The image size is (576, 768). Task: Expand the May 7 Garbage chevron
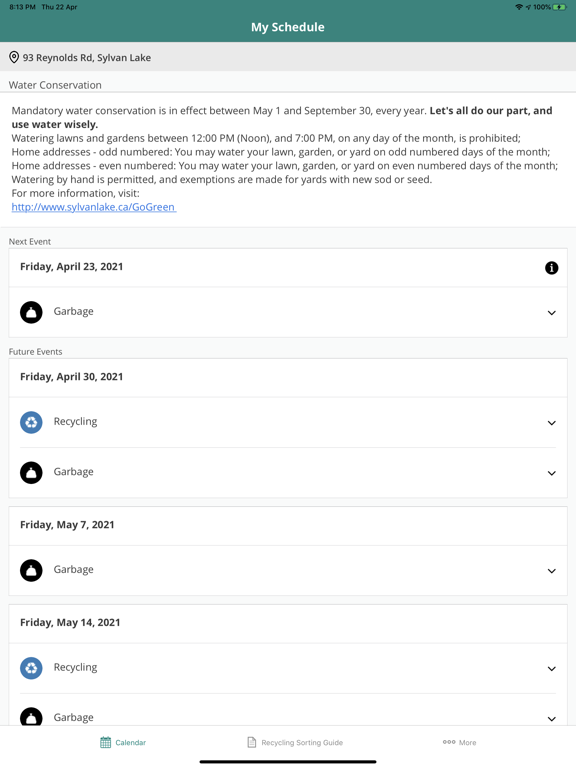coord(552,571)
